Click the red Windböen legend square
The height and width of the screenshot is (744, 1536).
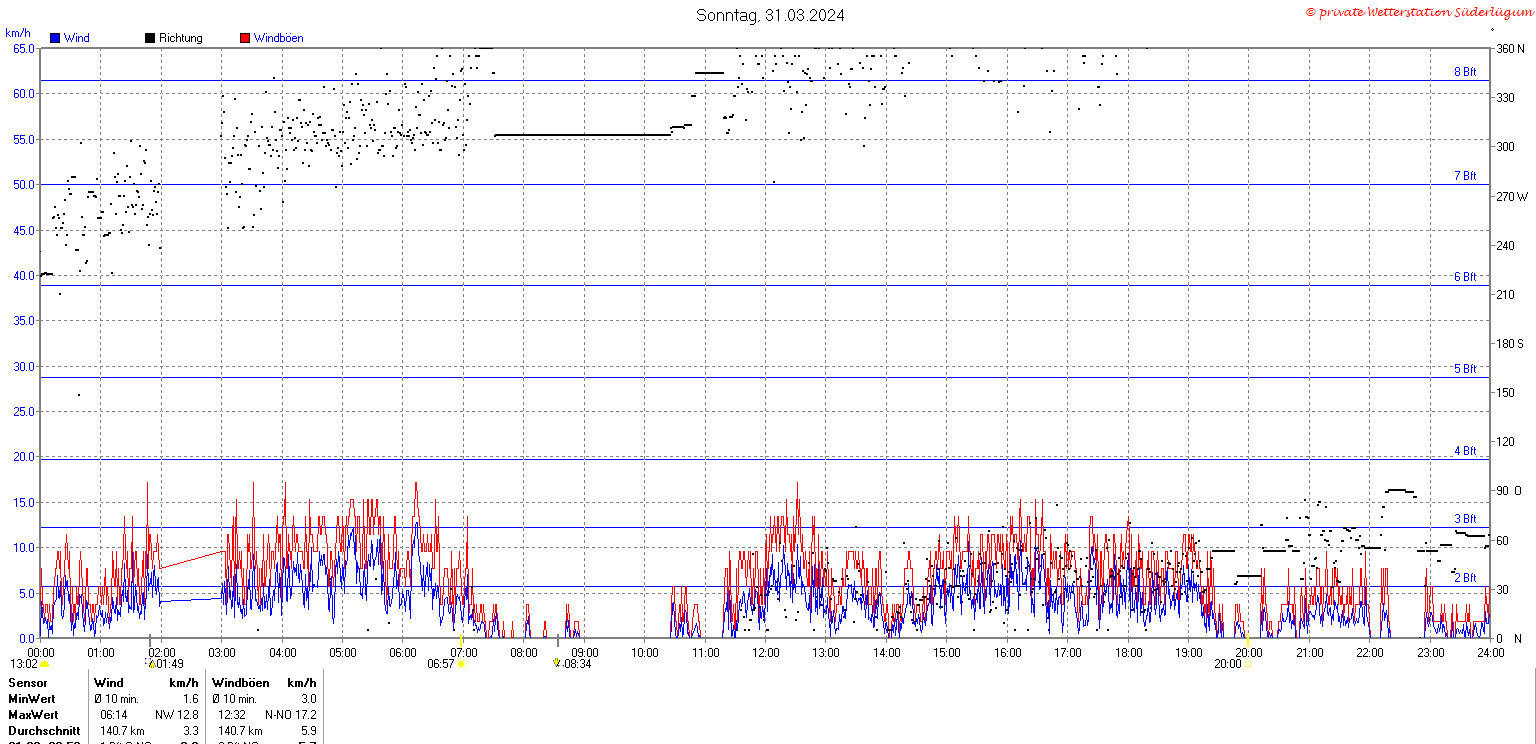245,38
